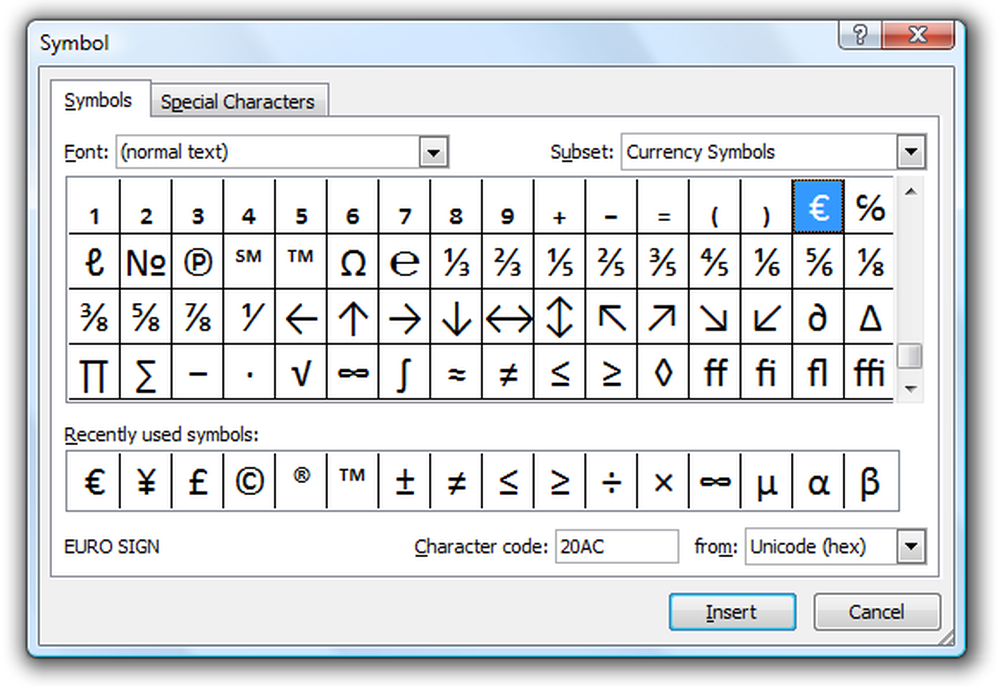Select the left-right double arrow symbol
Screen dimensions: 1000x686
click(508, 317)
